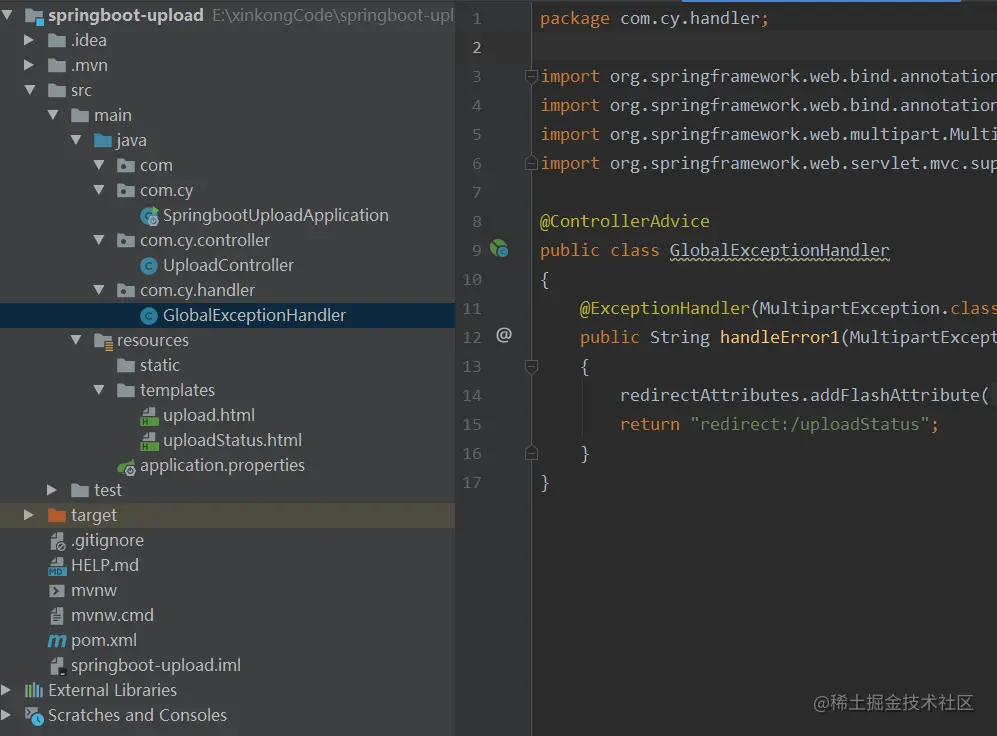Collapse the com.cy package arrow
This screenshot has width=997, height=736.
pos(99,189)
